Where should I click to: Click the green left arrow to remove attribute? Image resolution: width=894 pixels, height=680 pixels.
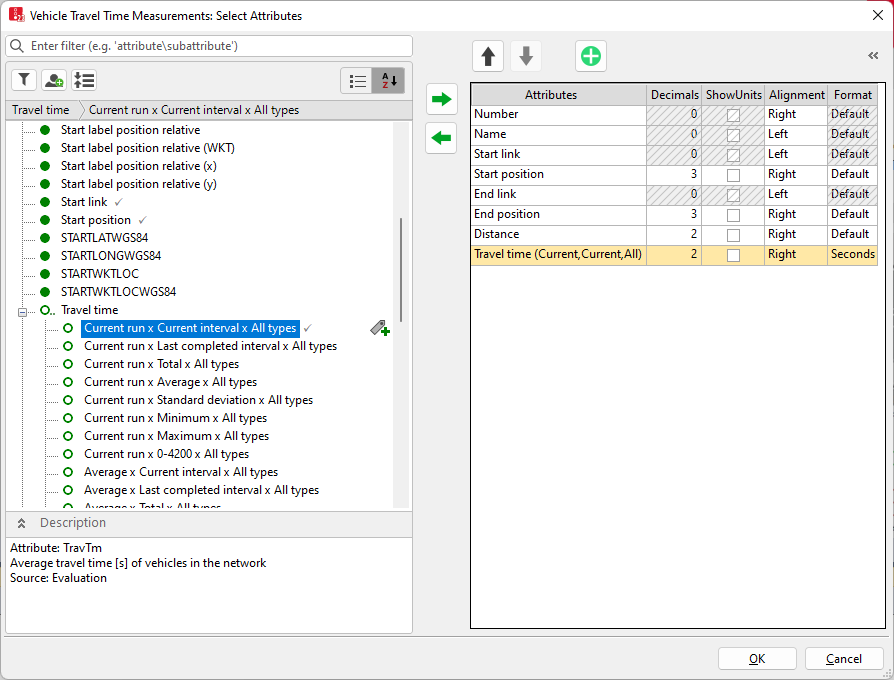click(441, 138)
